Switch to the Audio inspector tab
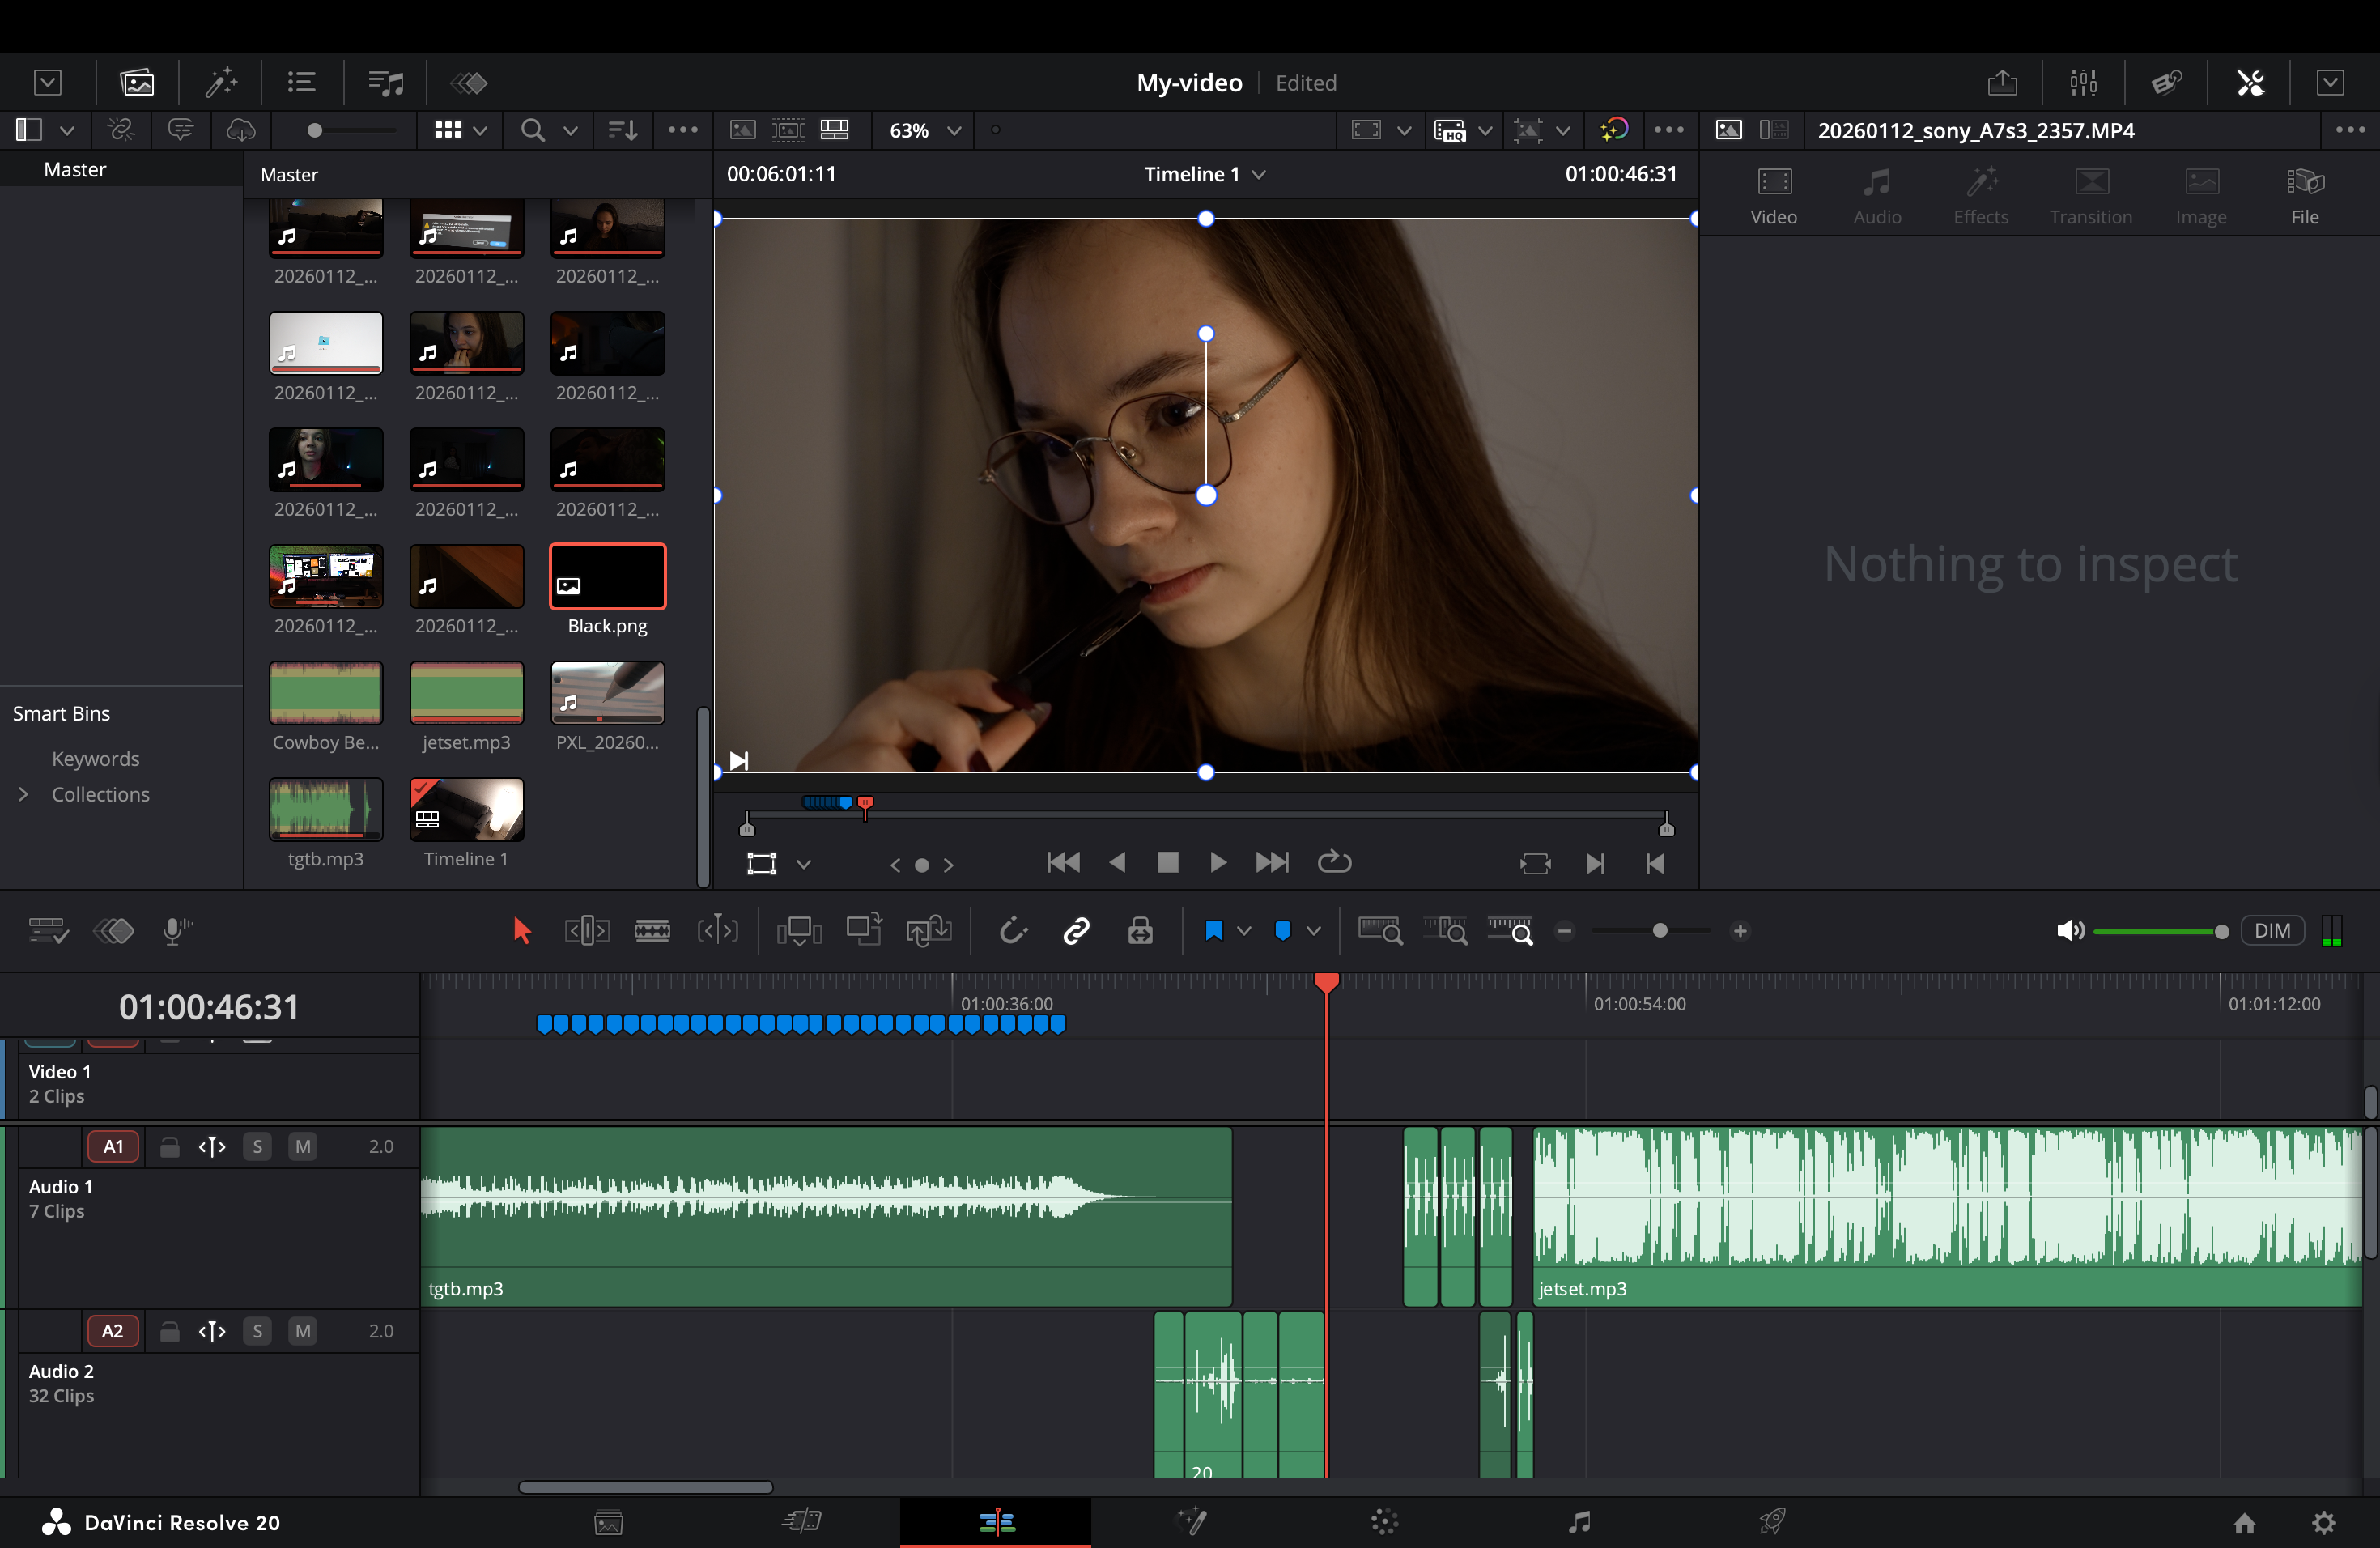2380x1548 pixels. (x=1877, y=195)
